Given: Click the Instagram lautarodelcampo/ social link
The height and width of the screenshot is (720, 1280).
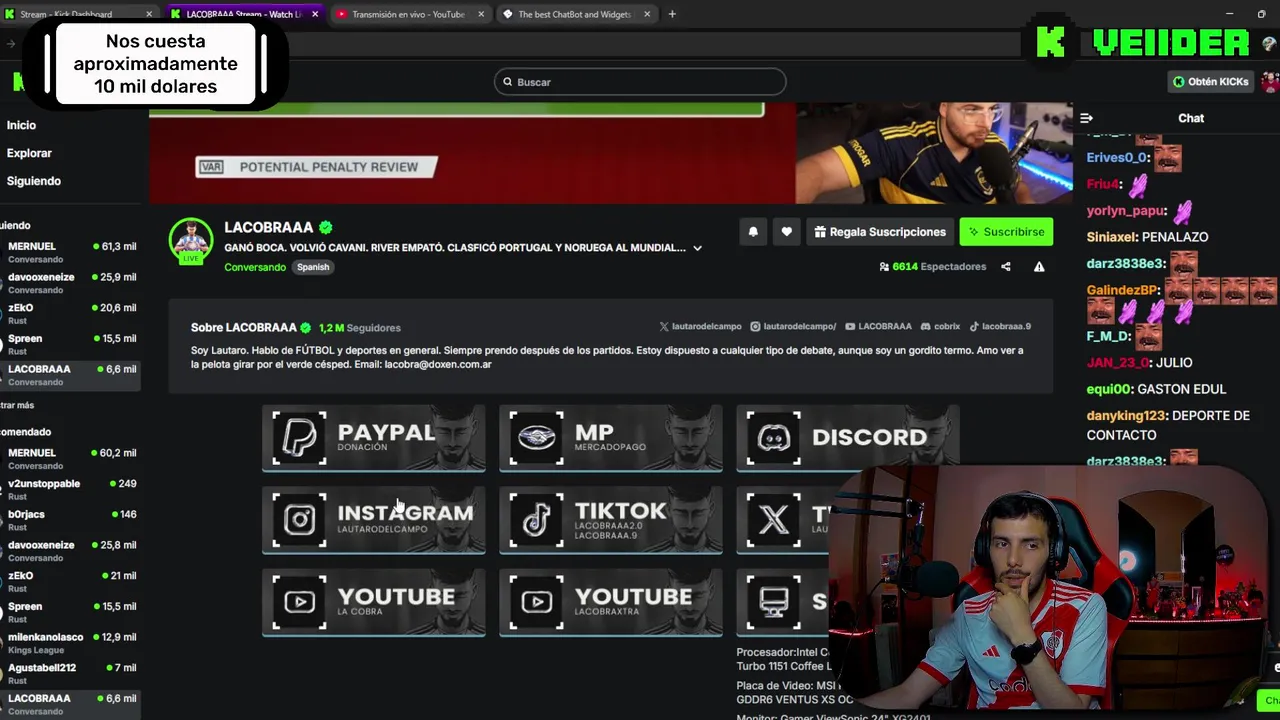Looking at the screenshot, I should pyautogui.click(x=793, y=326).
